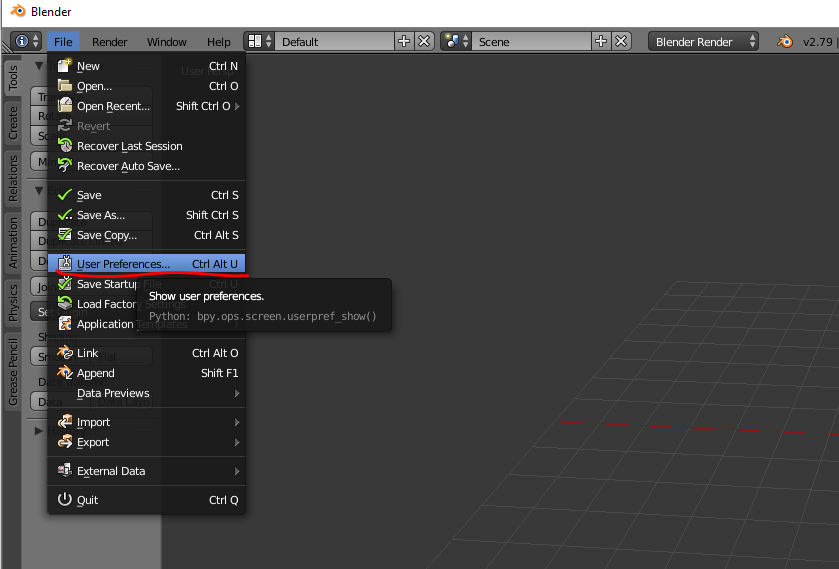Click the Recover Auto Save icon
This screenshot has height=569, width=839.
pos(65,165)
